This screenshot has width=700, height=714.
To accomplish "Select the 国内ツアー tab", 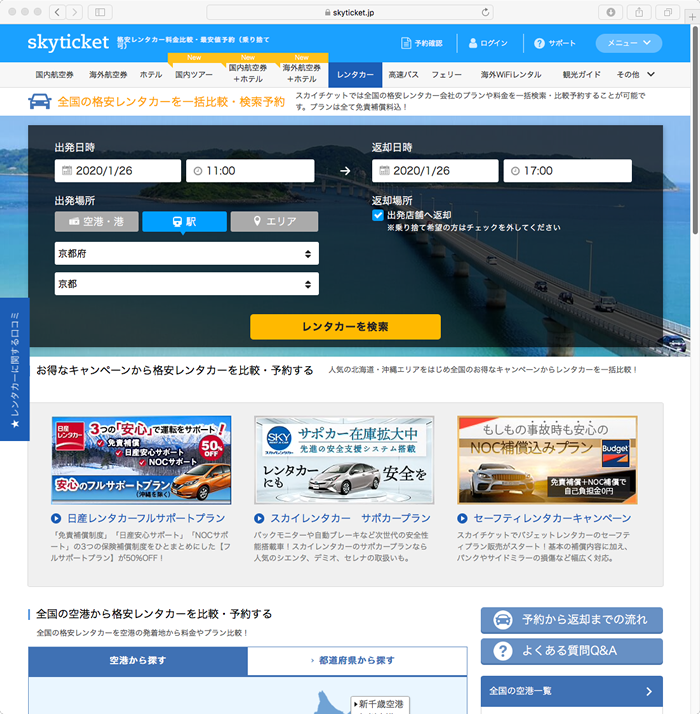I will (194, 75).
